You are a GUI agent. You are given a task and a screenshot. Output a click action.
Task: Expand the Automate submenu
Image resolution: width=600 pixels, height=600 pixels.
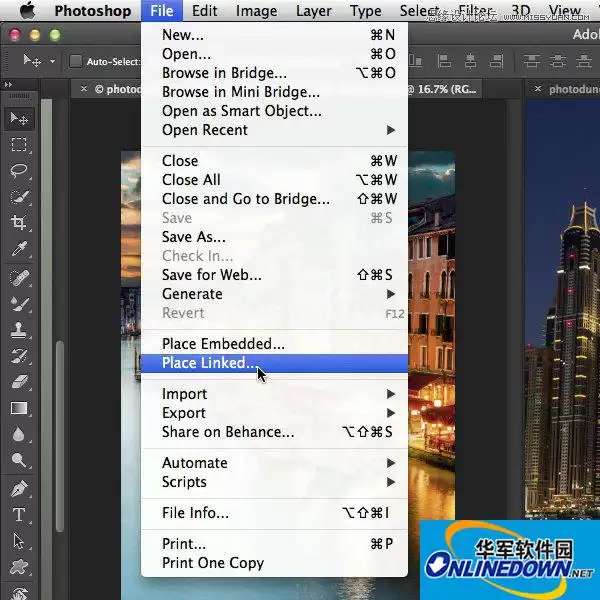(x=274, y=463)
